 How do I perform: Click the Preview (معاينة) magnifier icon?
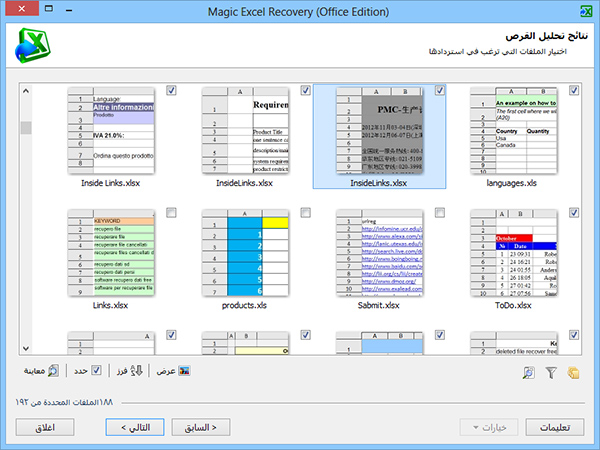click(53, 370)
